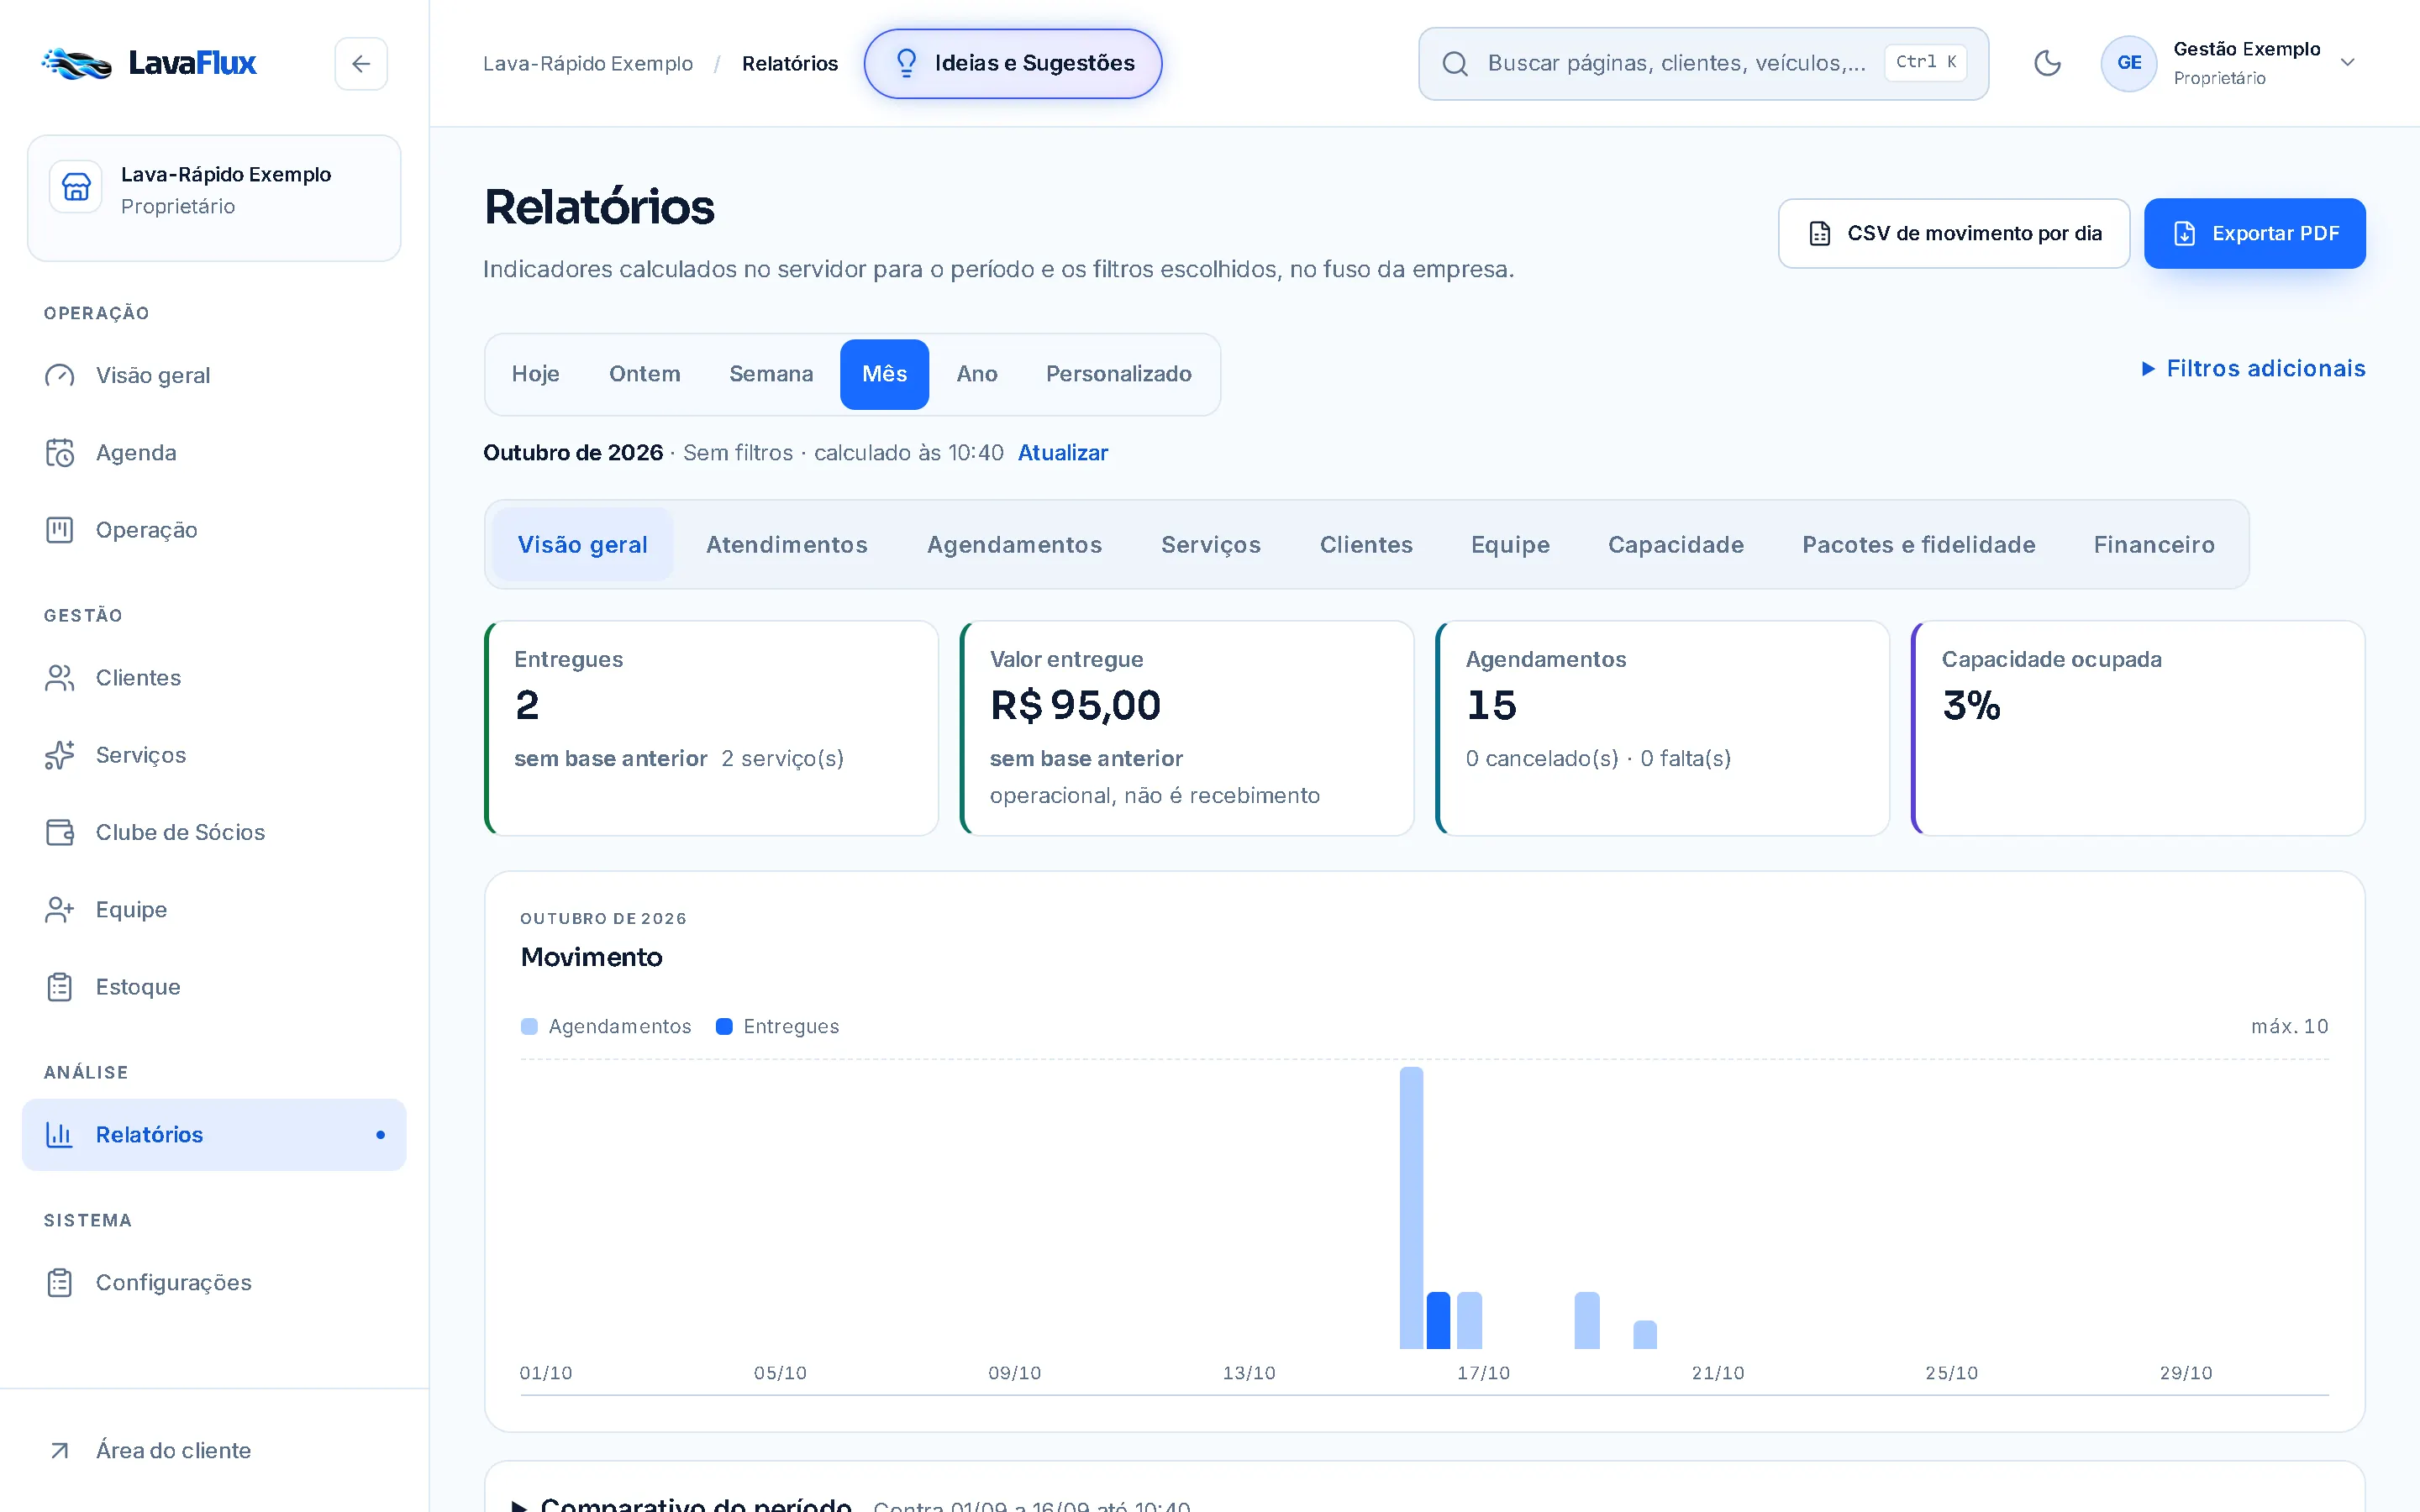This screenshot has height=1512, width=2420.
Task: Click the store icon in Lava-Rápido Exemplo card
Action: (x=76, y=187)
